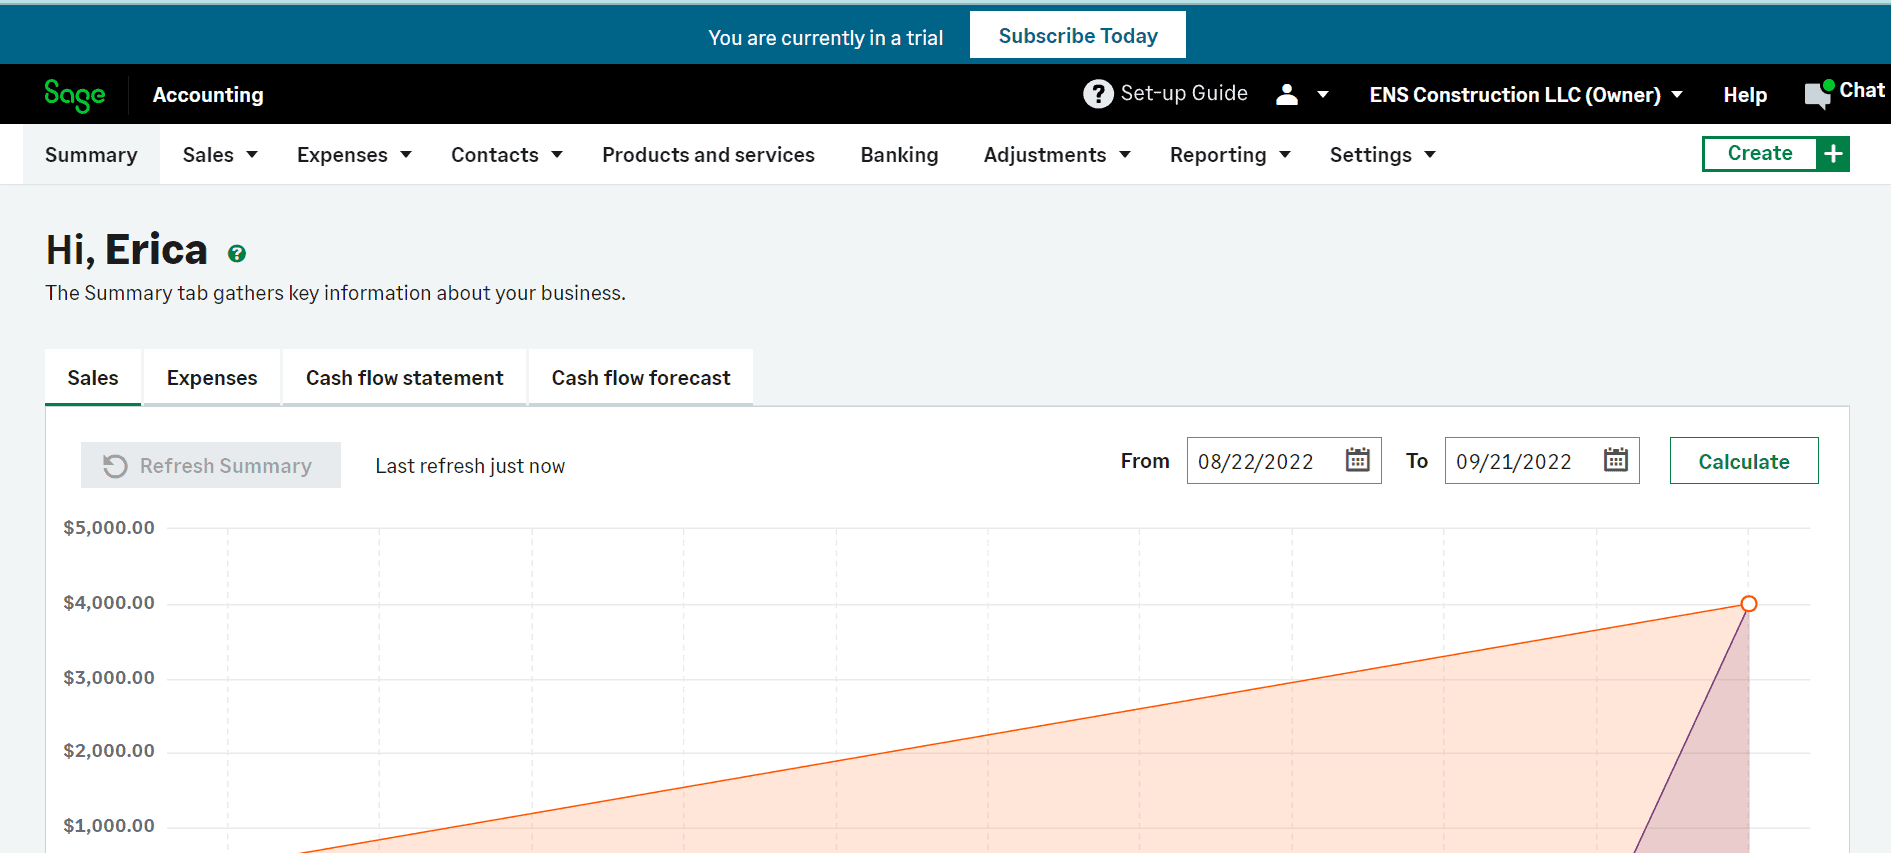Open the Adjustments navigation dropdown
This screenshot has width=1891, height=853.
point(1057,155)
